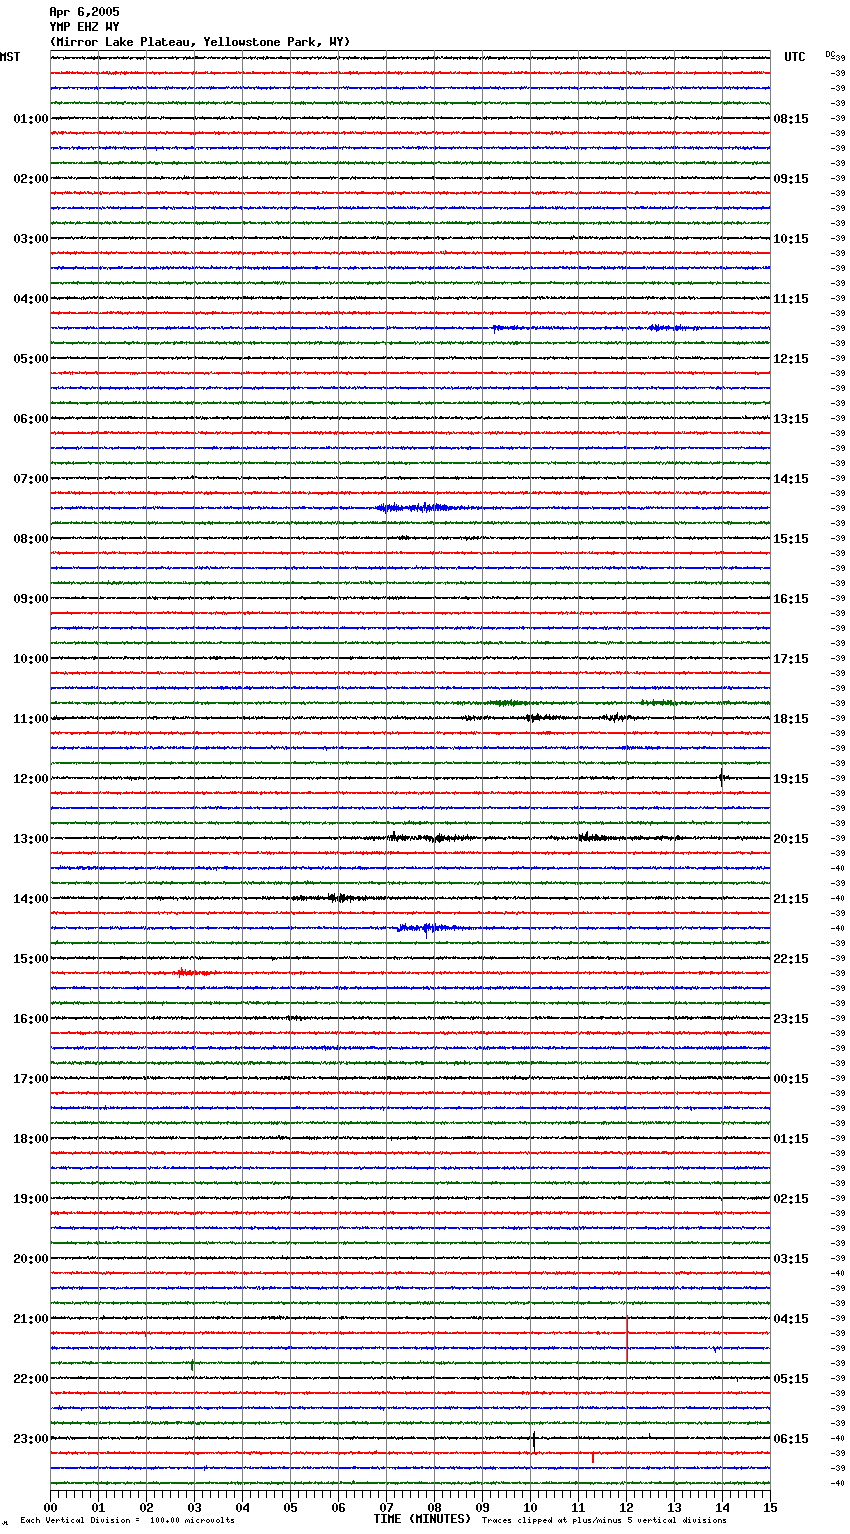Click the "UTC" column label
850x1534 pixels.
(x=795, y=57)
